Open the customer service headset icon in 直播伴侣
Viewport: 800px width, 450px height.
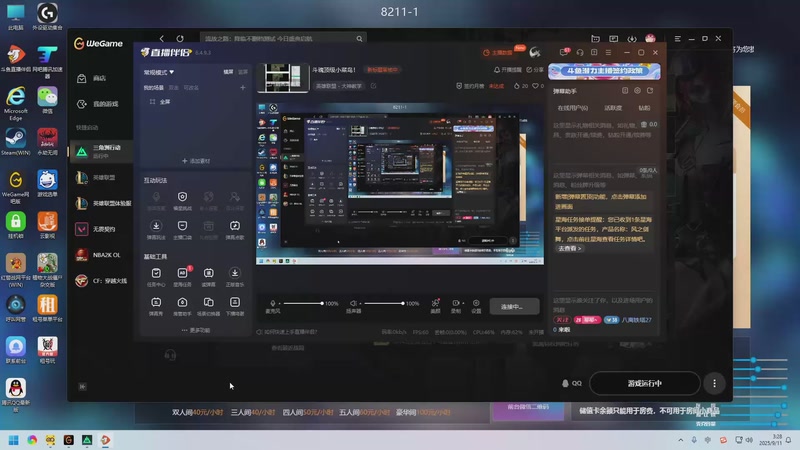coord(580,52)
